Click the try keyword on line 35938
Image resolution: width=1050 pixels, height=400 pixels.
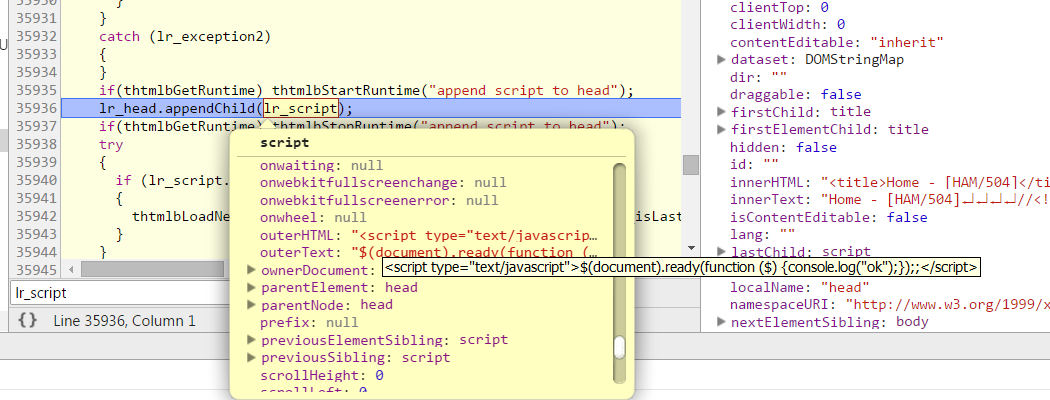pos(111,145)
